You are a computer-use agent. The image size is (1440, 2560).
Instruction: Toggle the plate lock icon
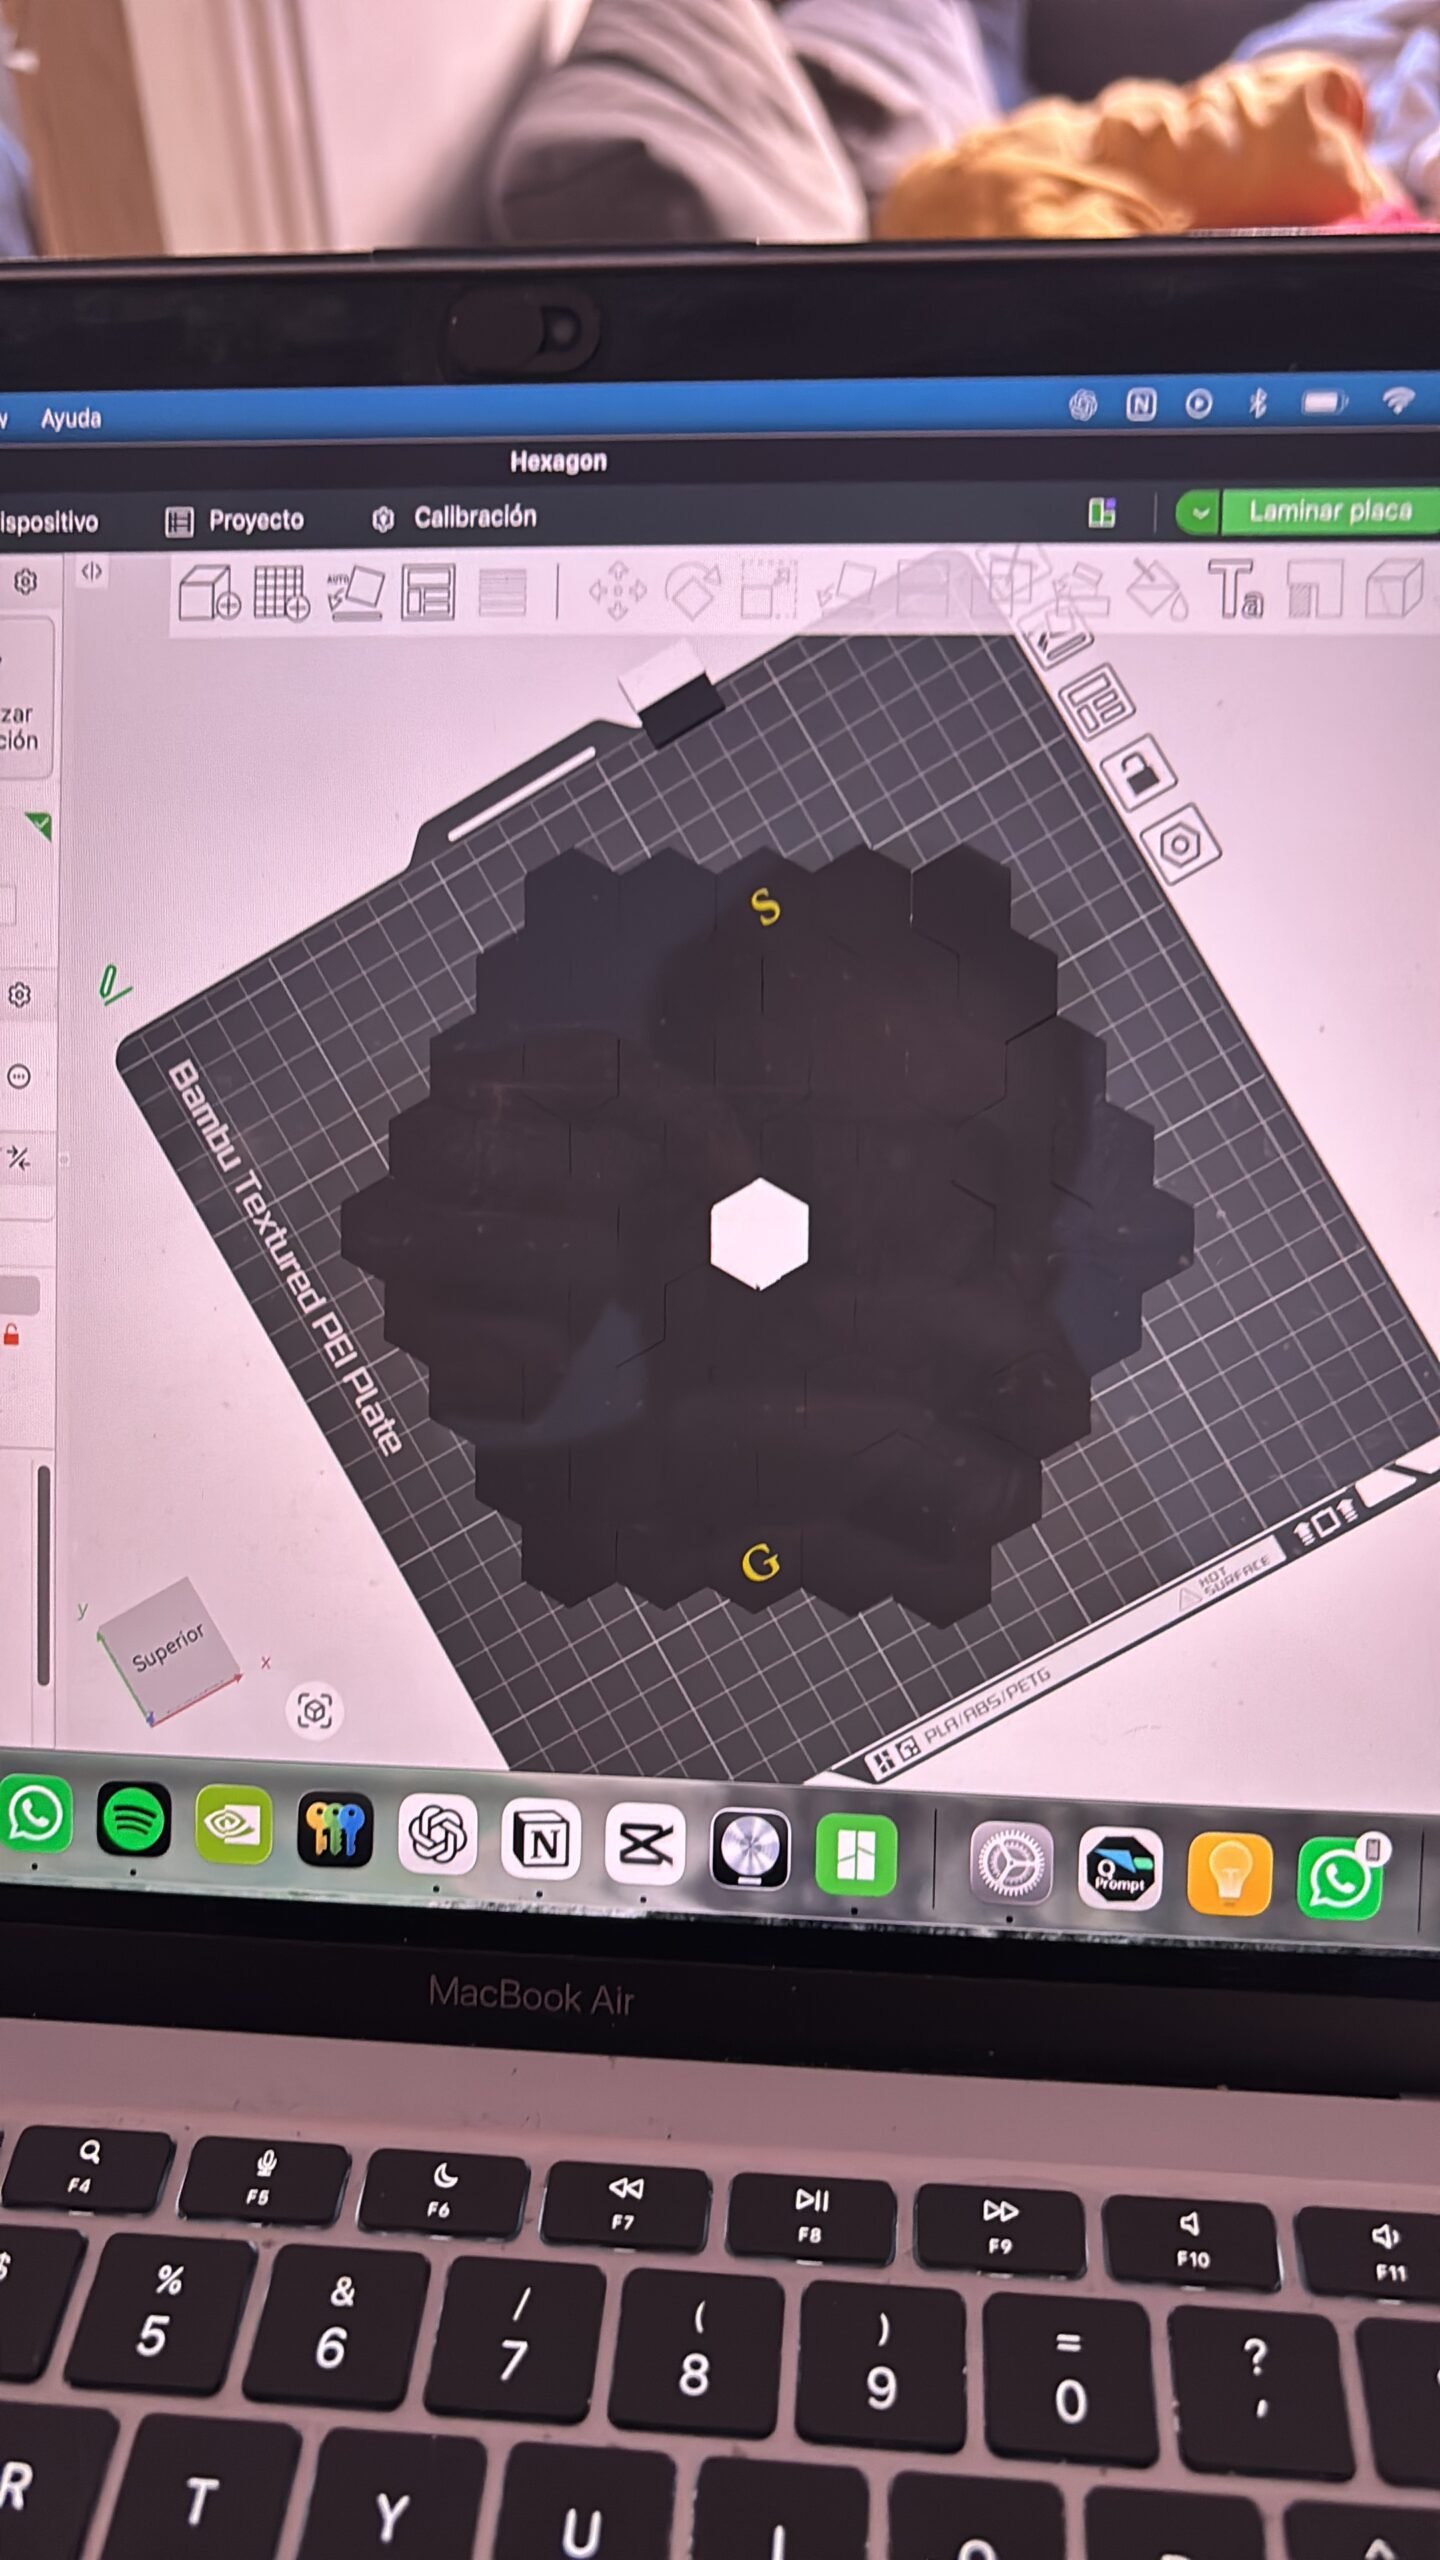tap(1139, 773)
